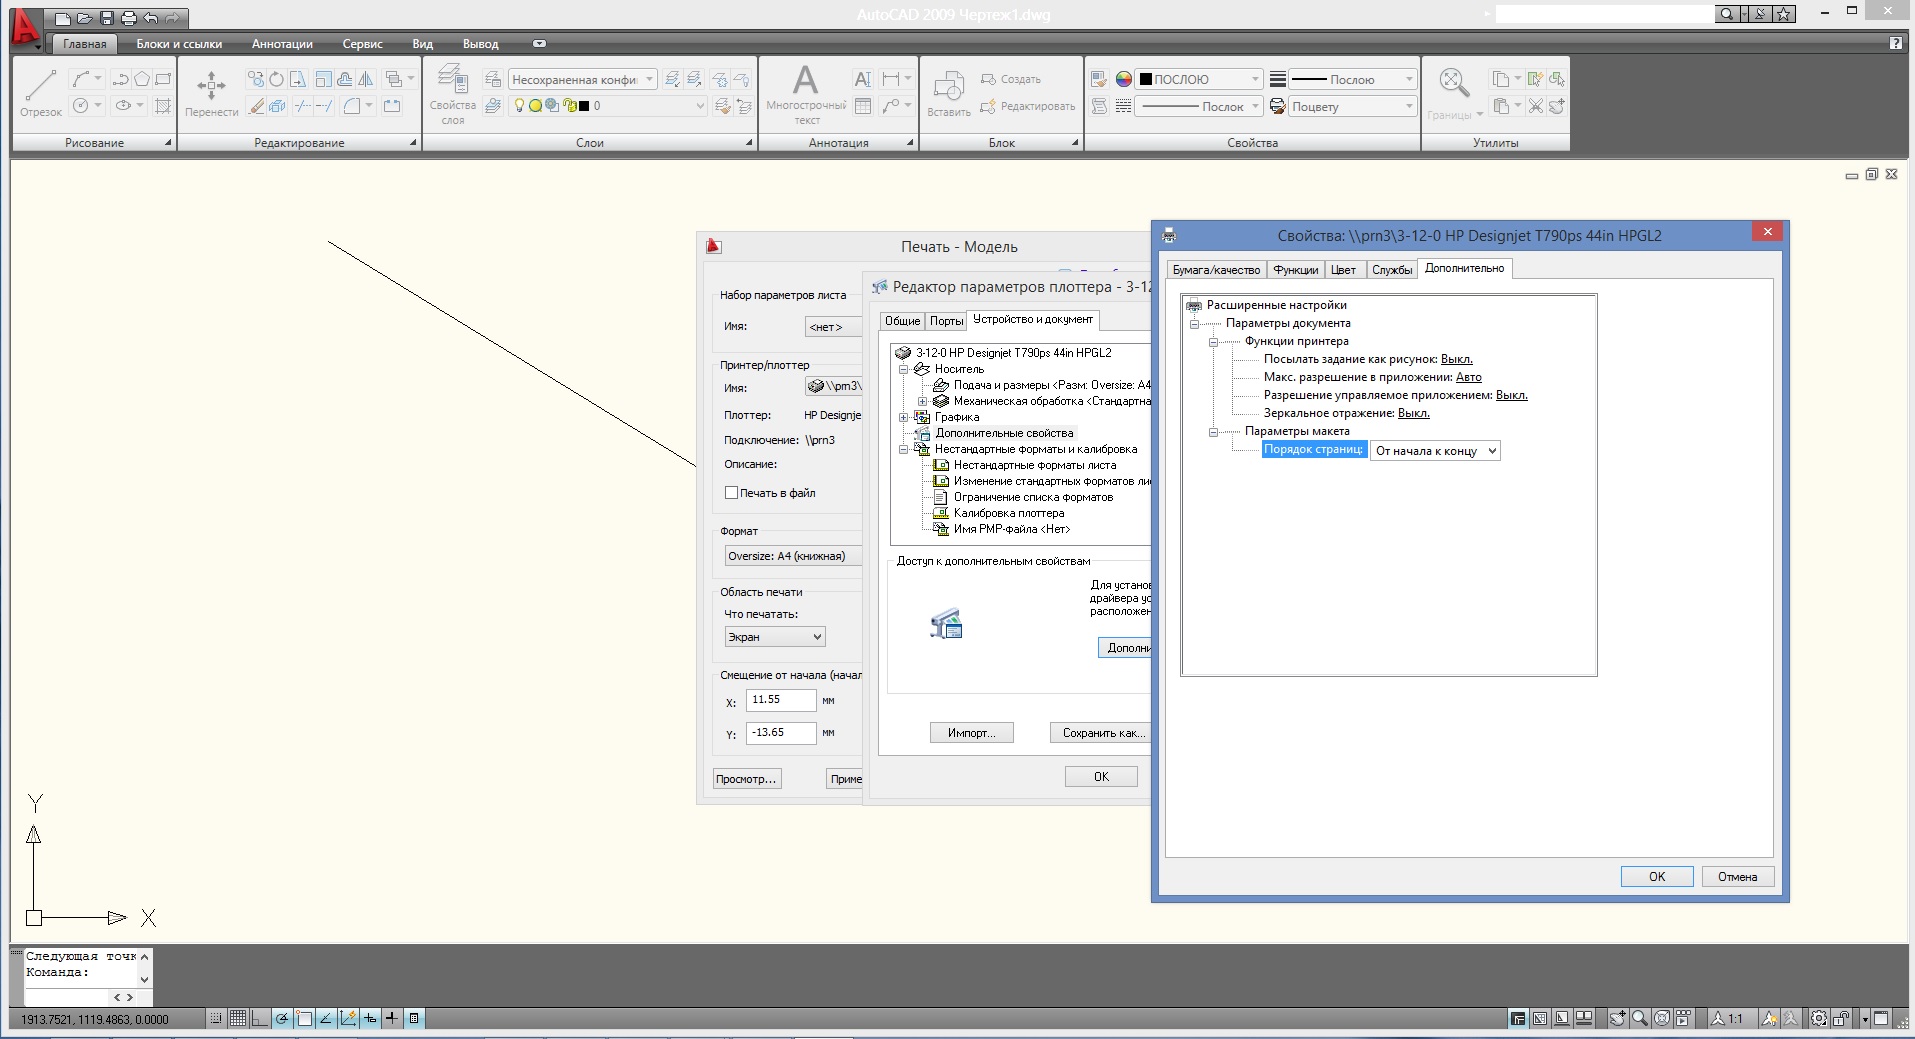Open the Порядок страниц dropdown

[1435, 451]
